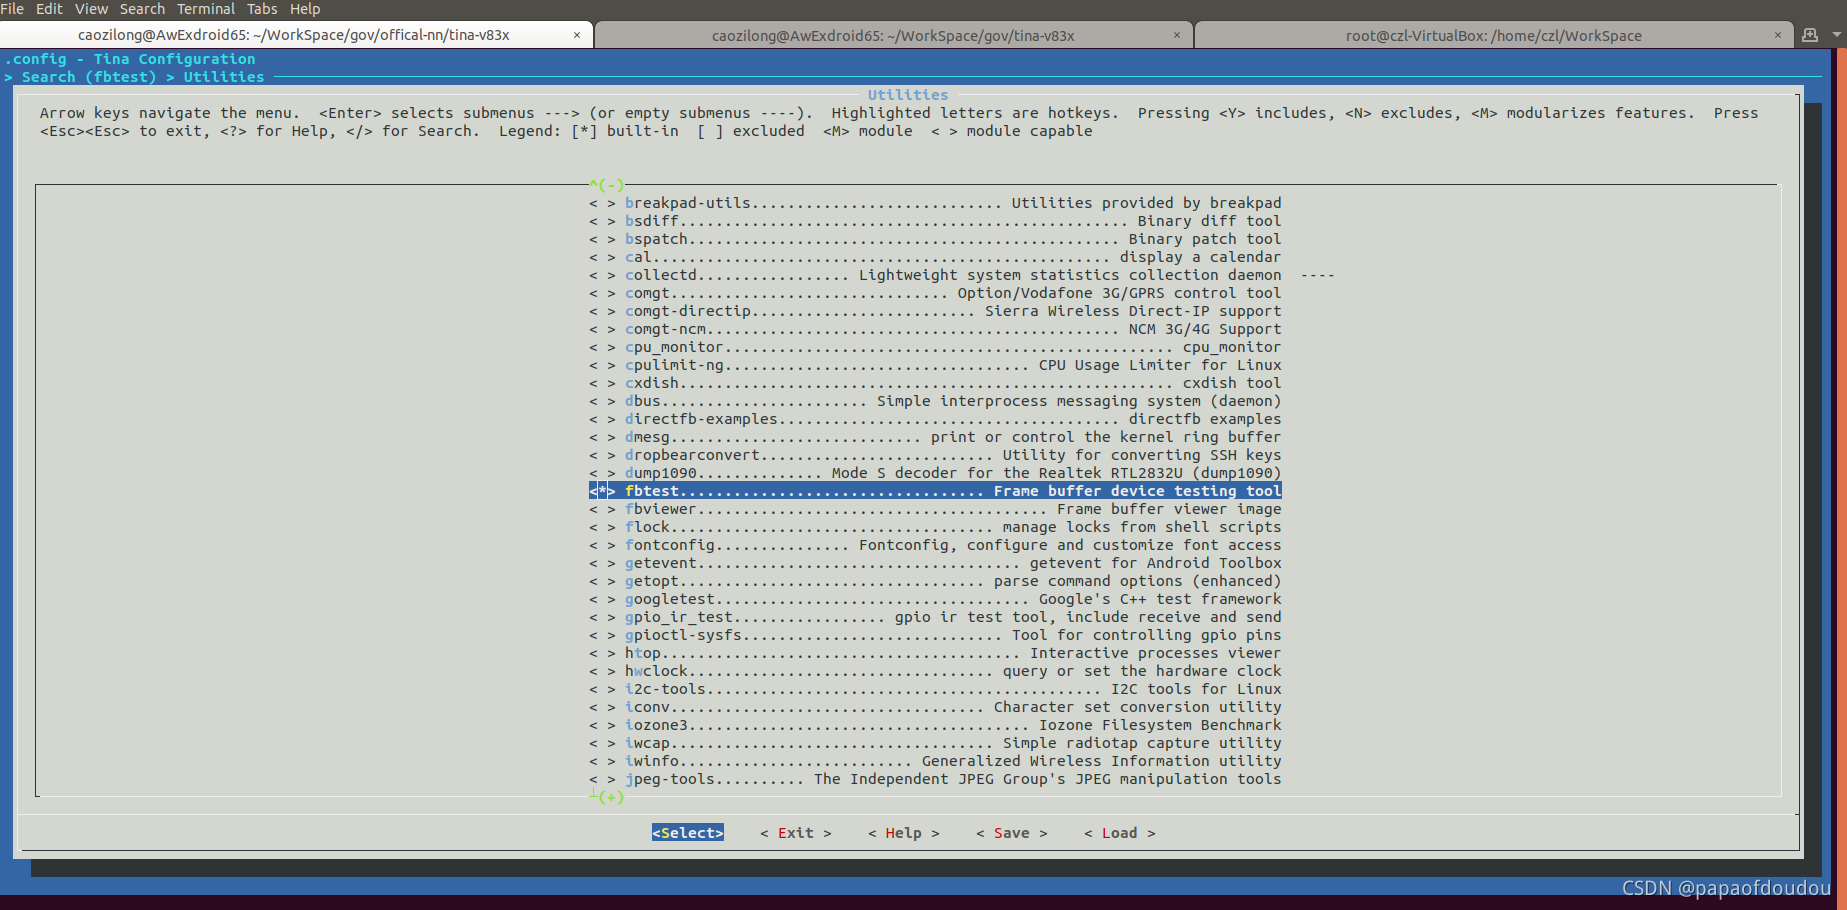Click the Help button at the bottom
Image resolution: width=1847 pixels, height=910 pixels.
pos(904,833)
